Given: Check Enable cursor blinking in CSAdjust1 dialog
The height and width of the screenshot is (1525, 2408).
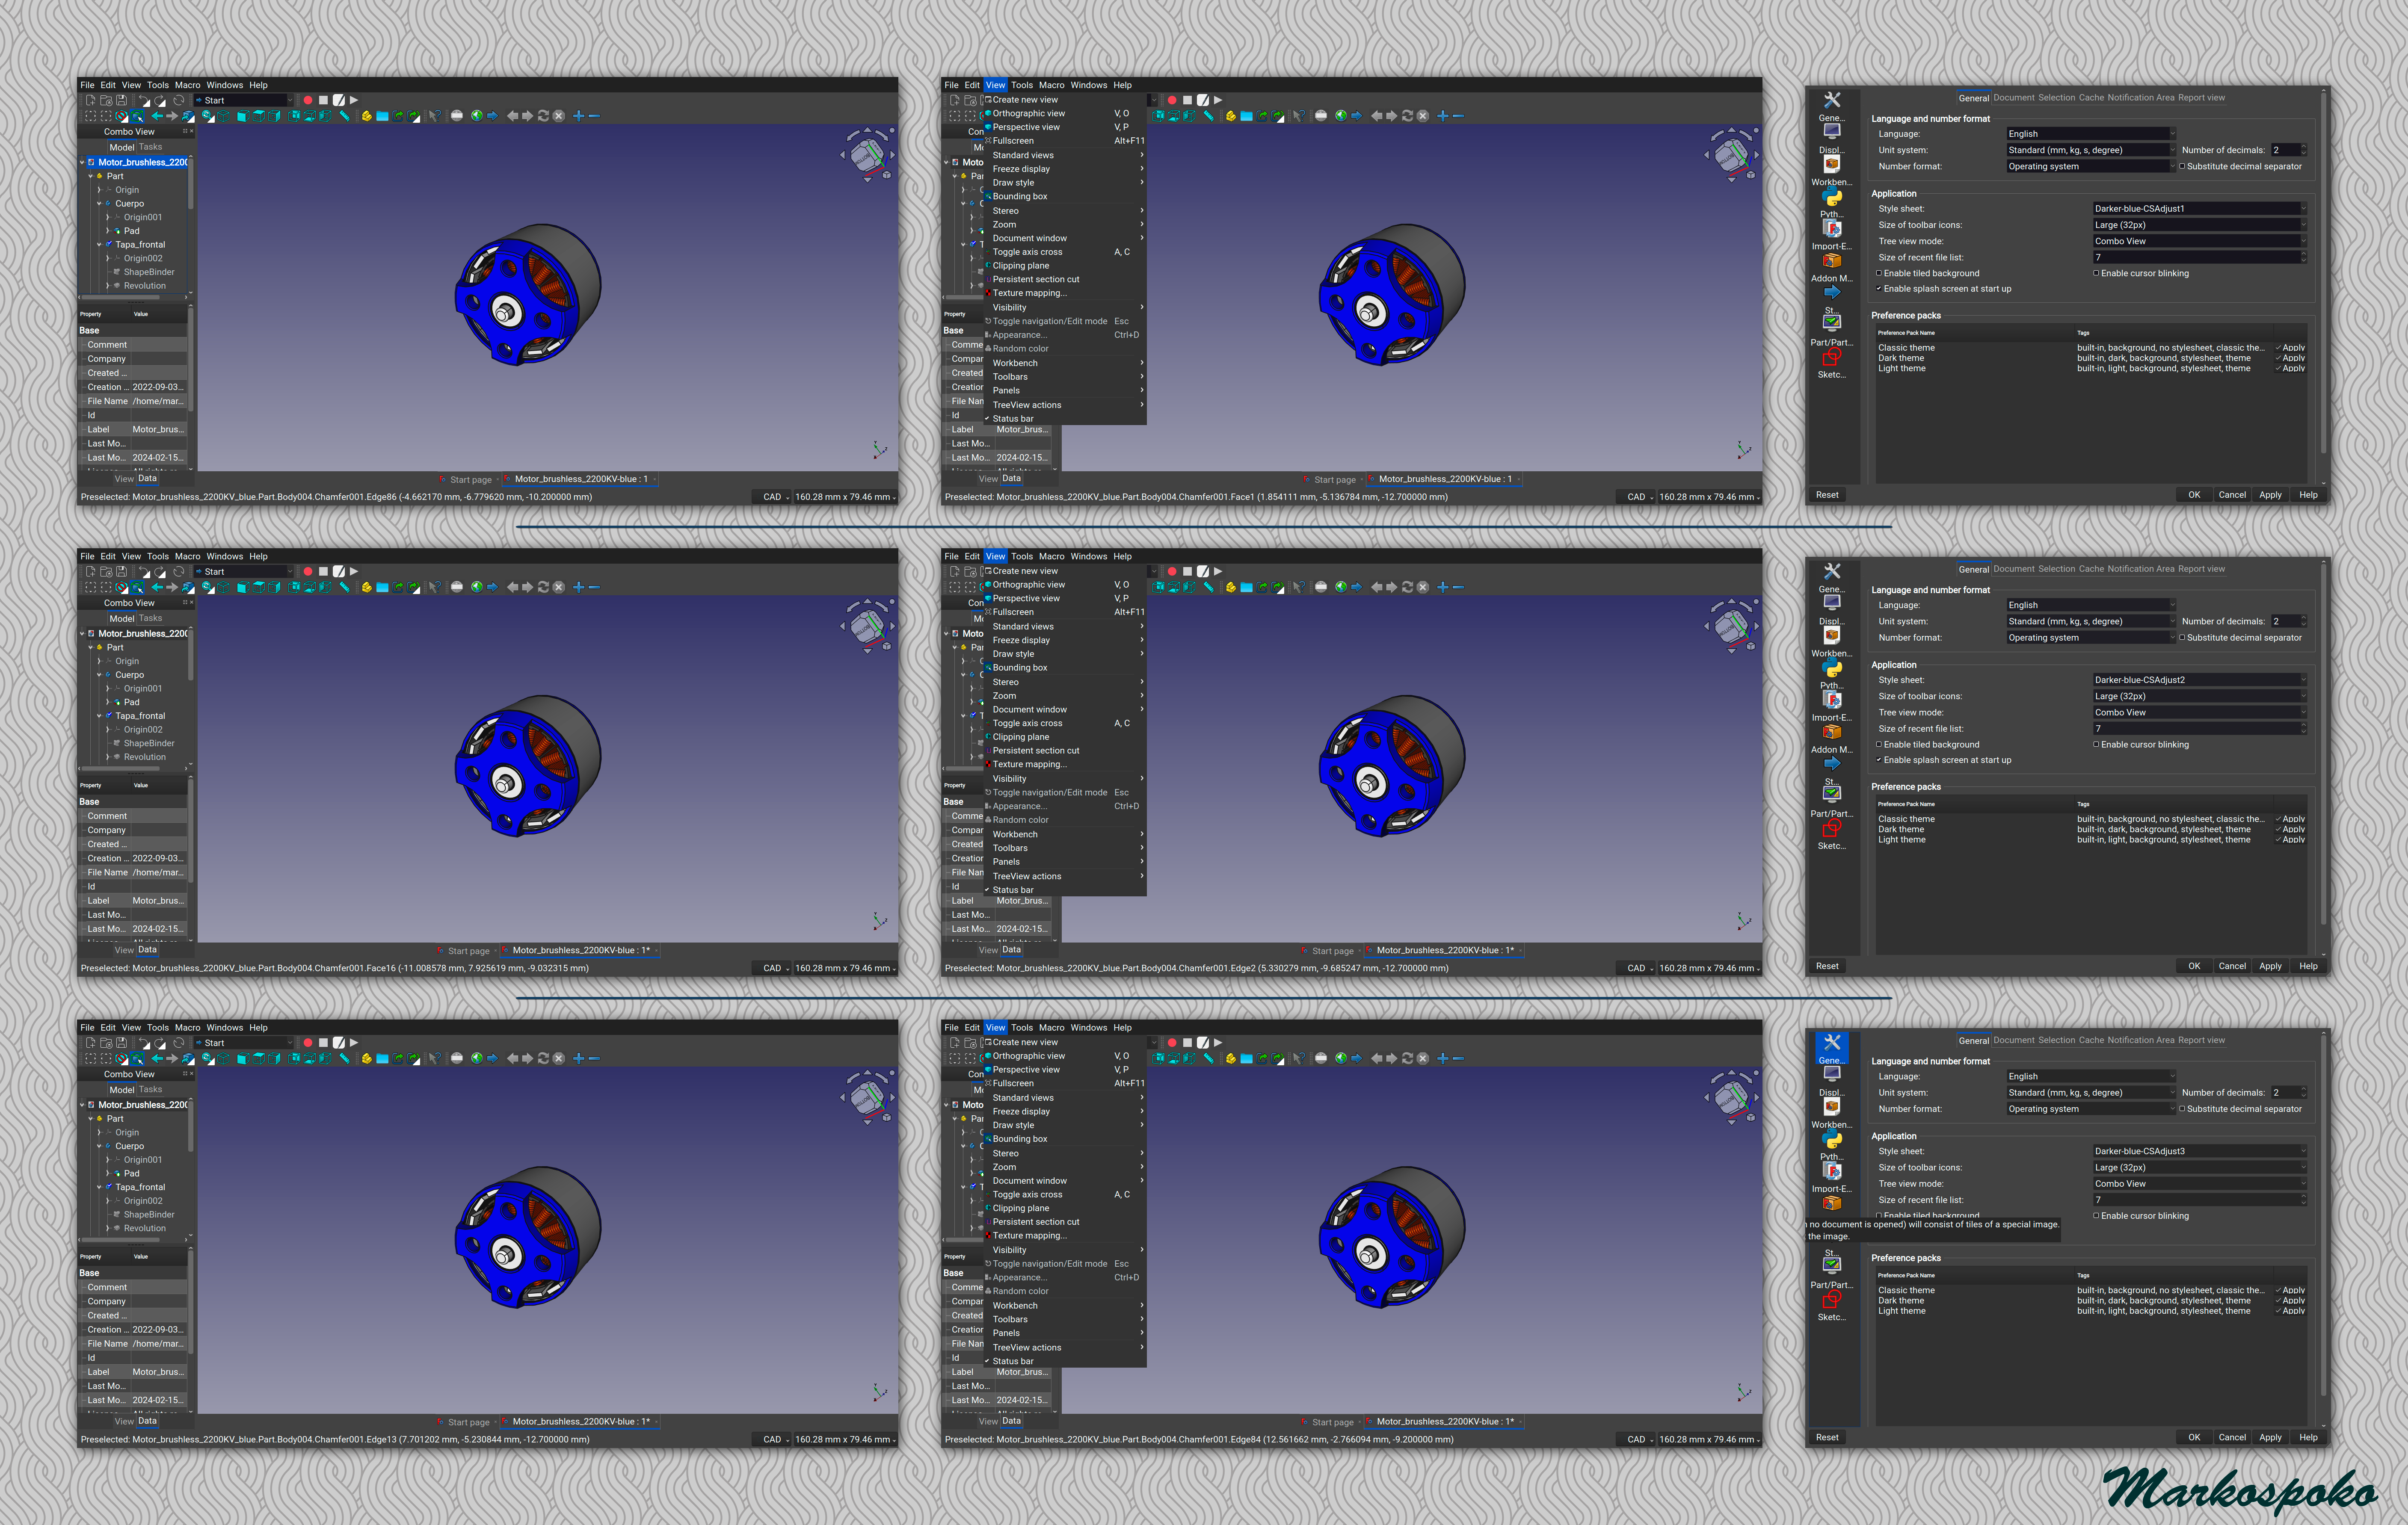Looking at the screenshot, I should 2096,273.
